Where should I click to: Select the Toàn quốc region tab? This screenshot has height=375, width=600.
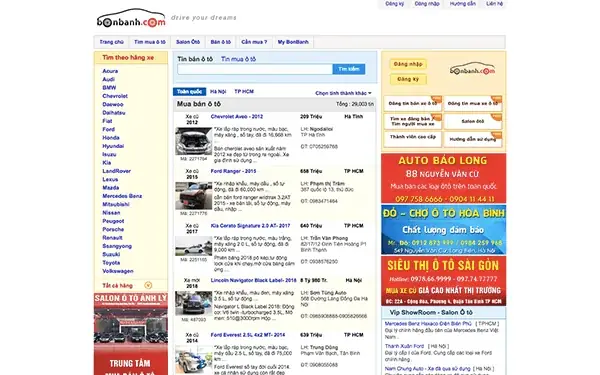point(189,91)
